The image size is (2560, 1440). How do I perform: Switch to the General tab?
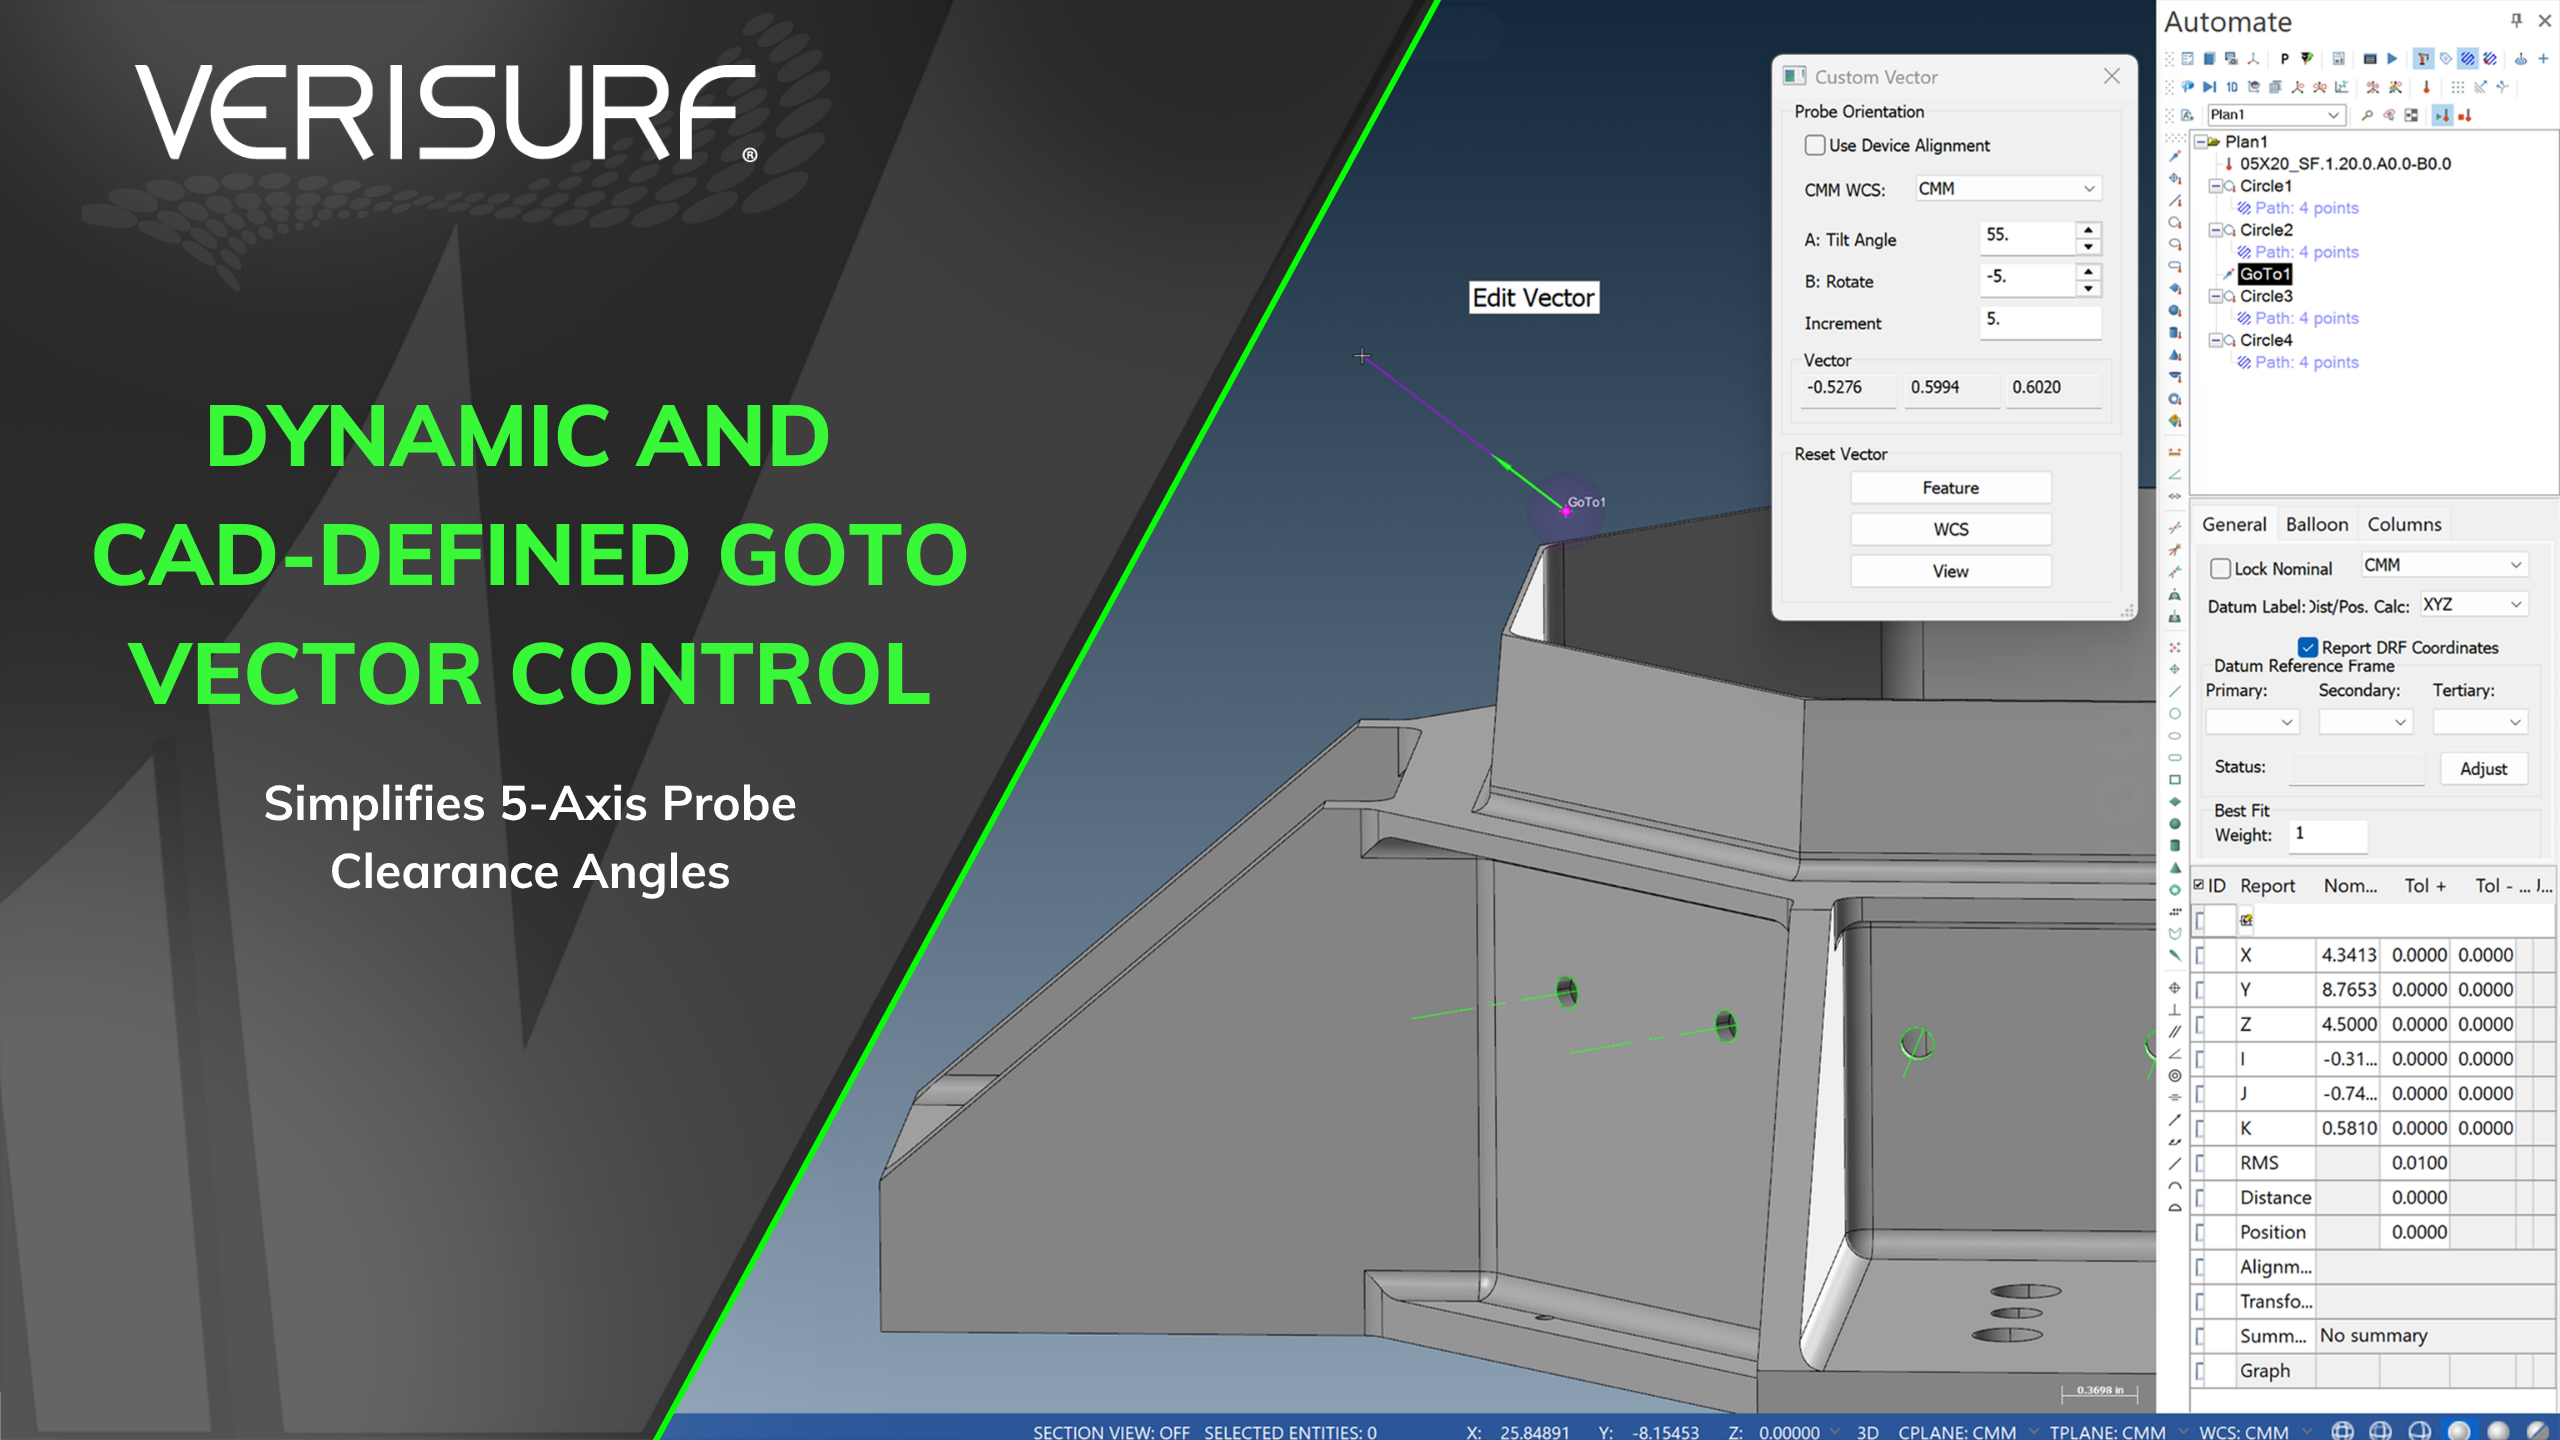pos(2234,524)
